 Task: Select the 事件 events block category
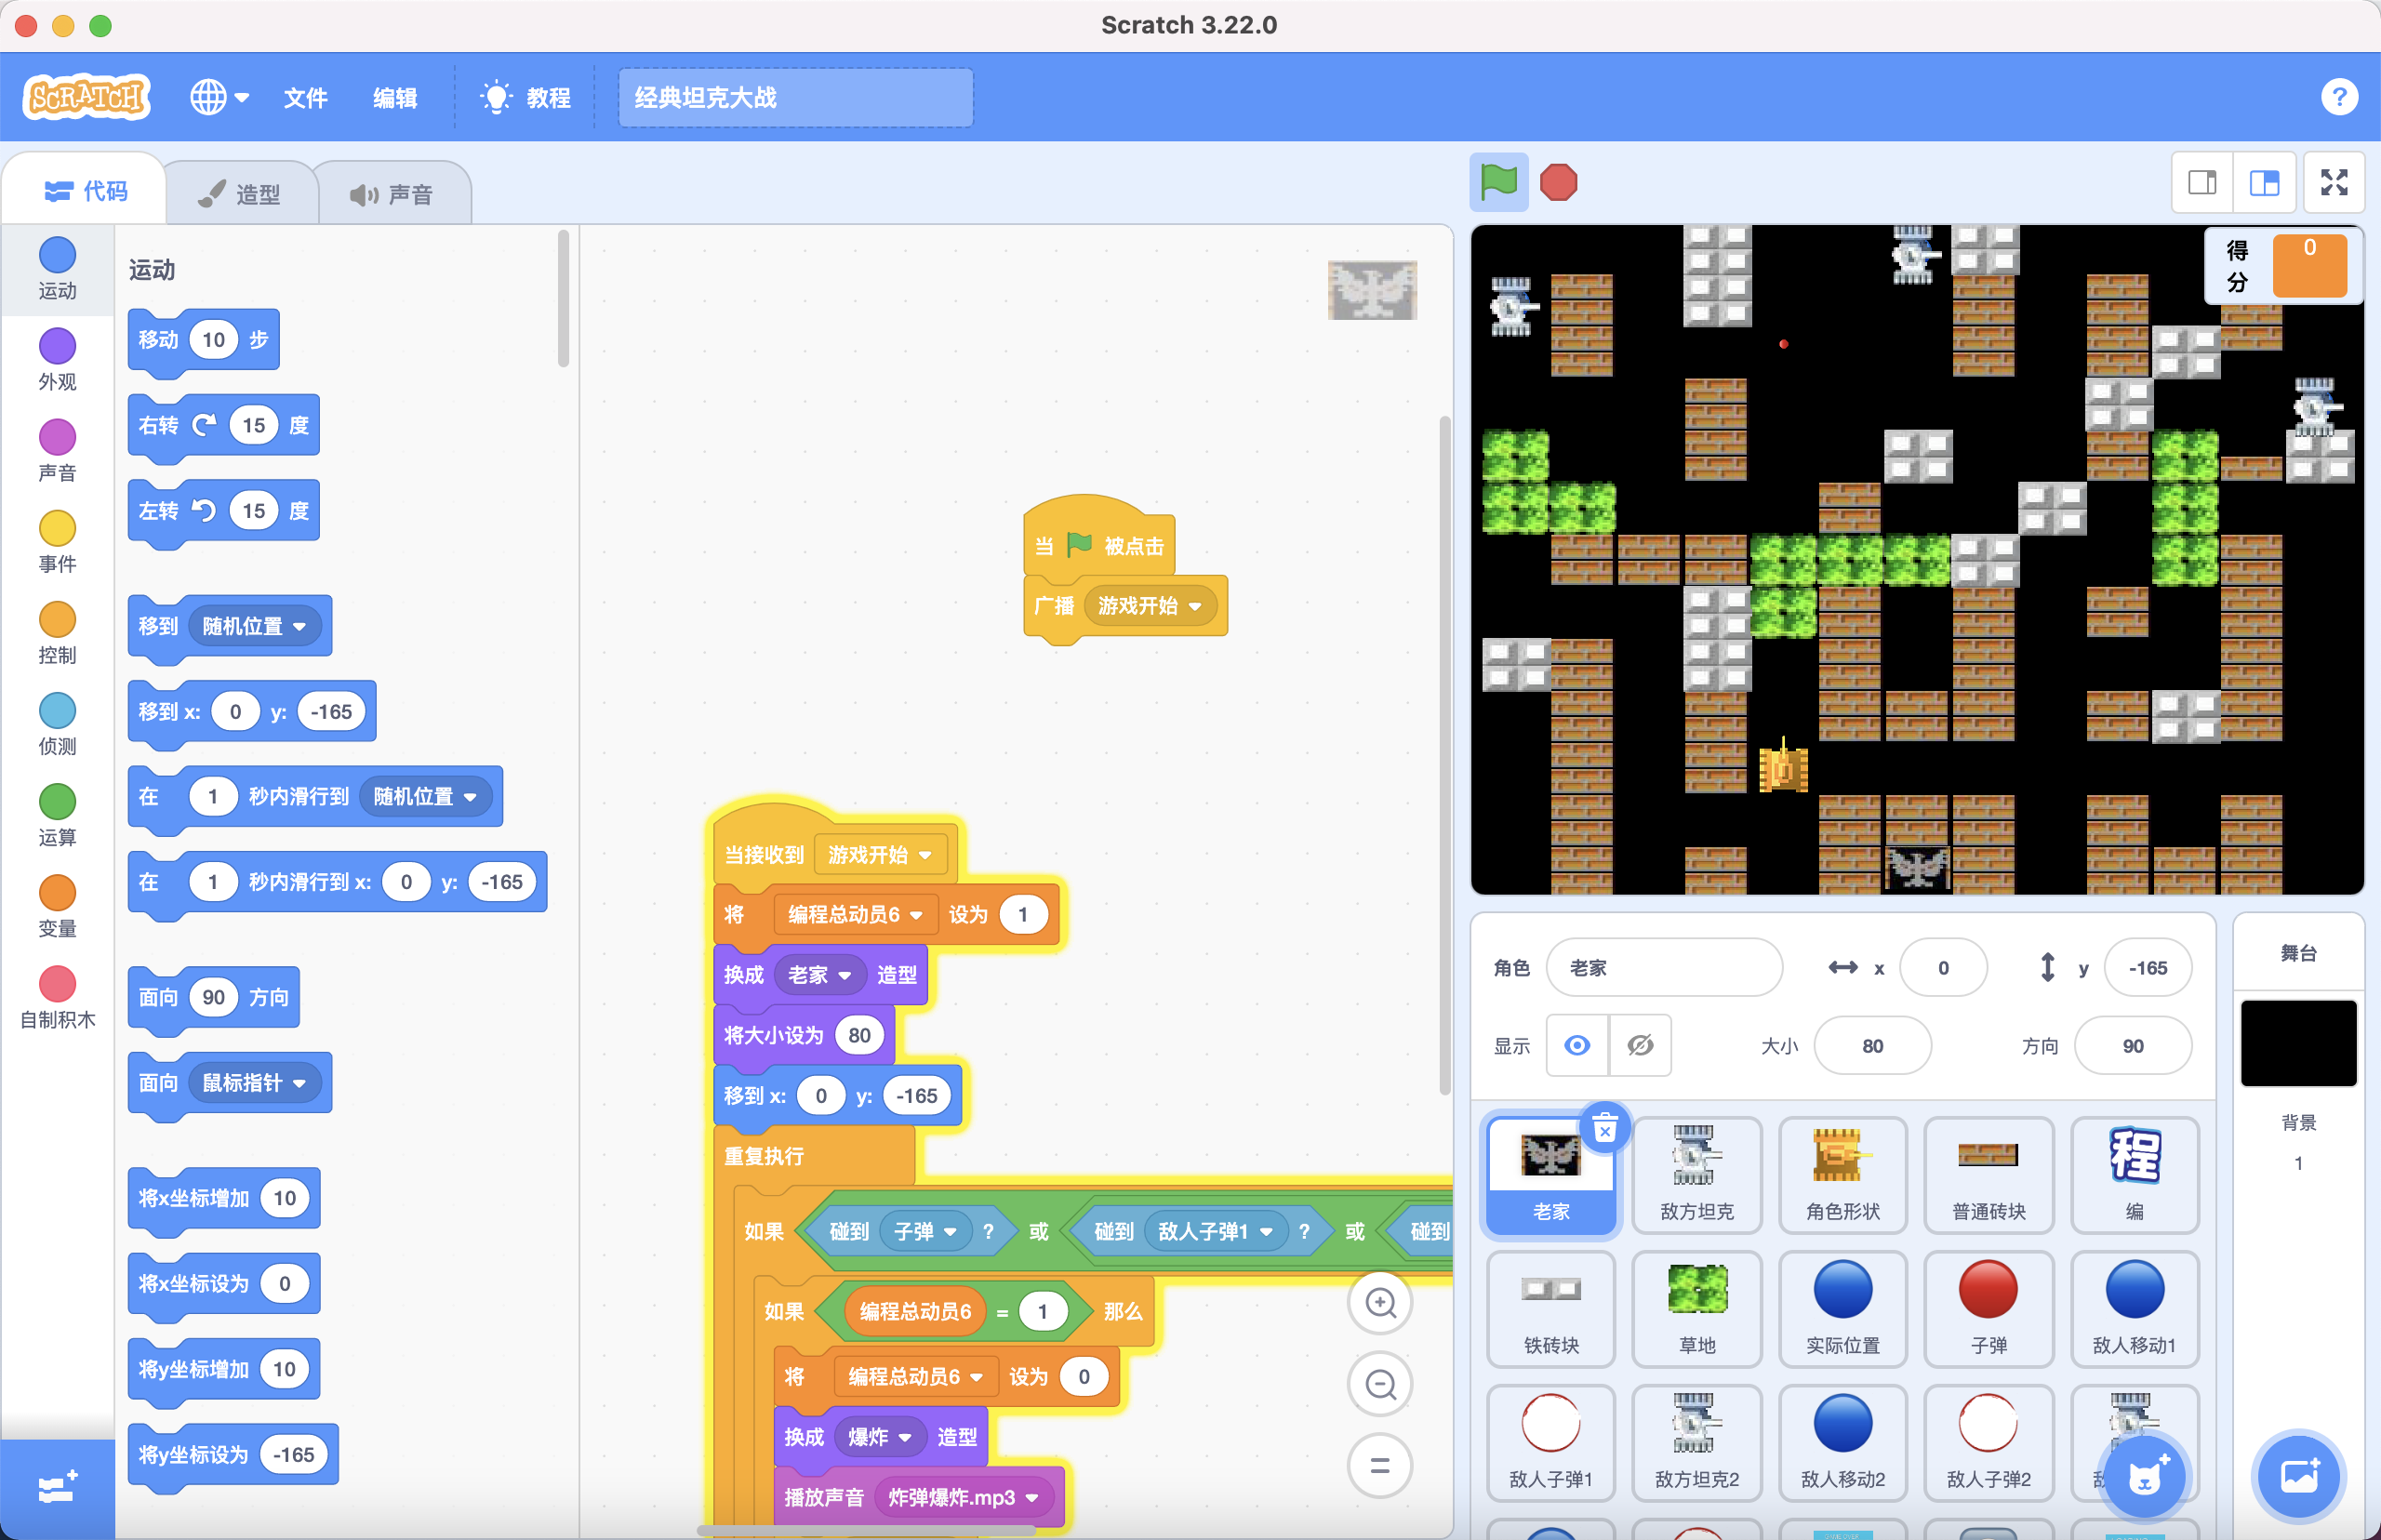[x=57, y=541]
